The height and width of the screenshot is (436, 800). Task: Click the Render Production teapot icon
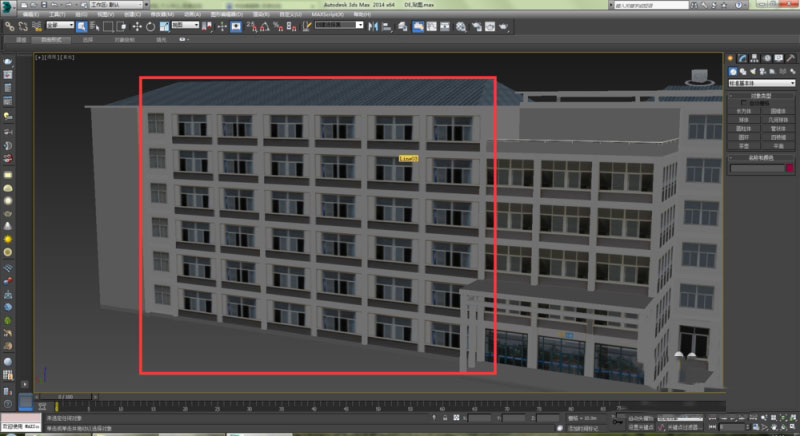tap(504, 27)
